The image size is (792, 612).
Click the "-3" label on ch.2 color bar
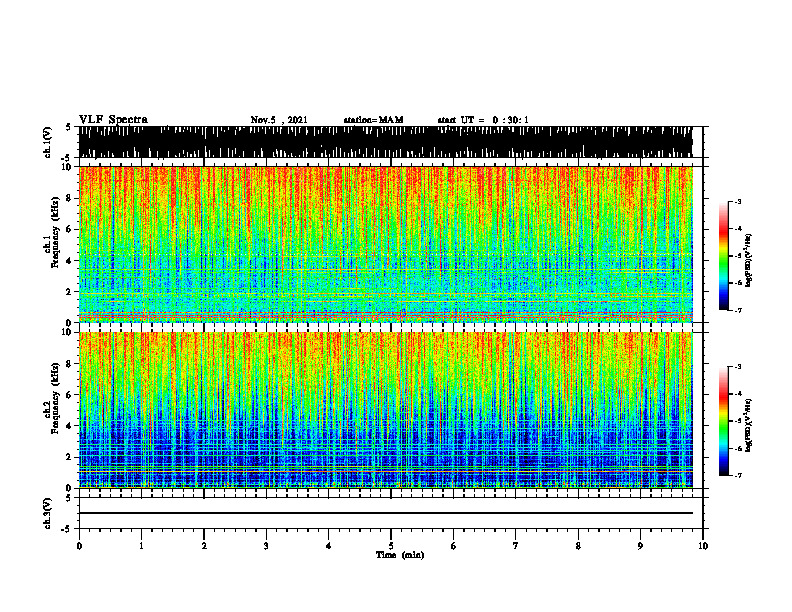click(x=738, y=367)
